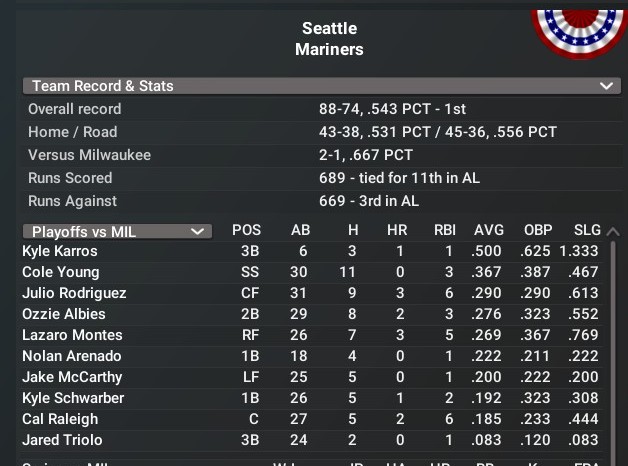
Task: Click on Jake McCarthy's name
Action: pos(72,377)
